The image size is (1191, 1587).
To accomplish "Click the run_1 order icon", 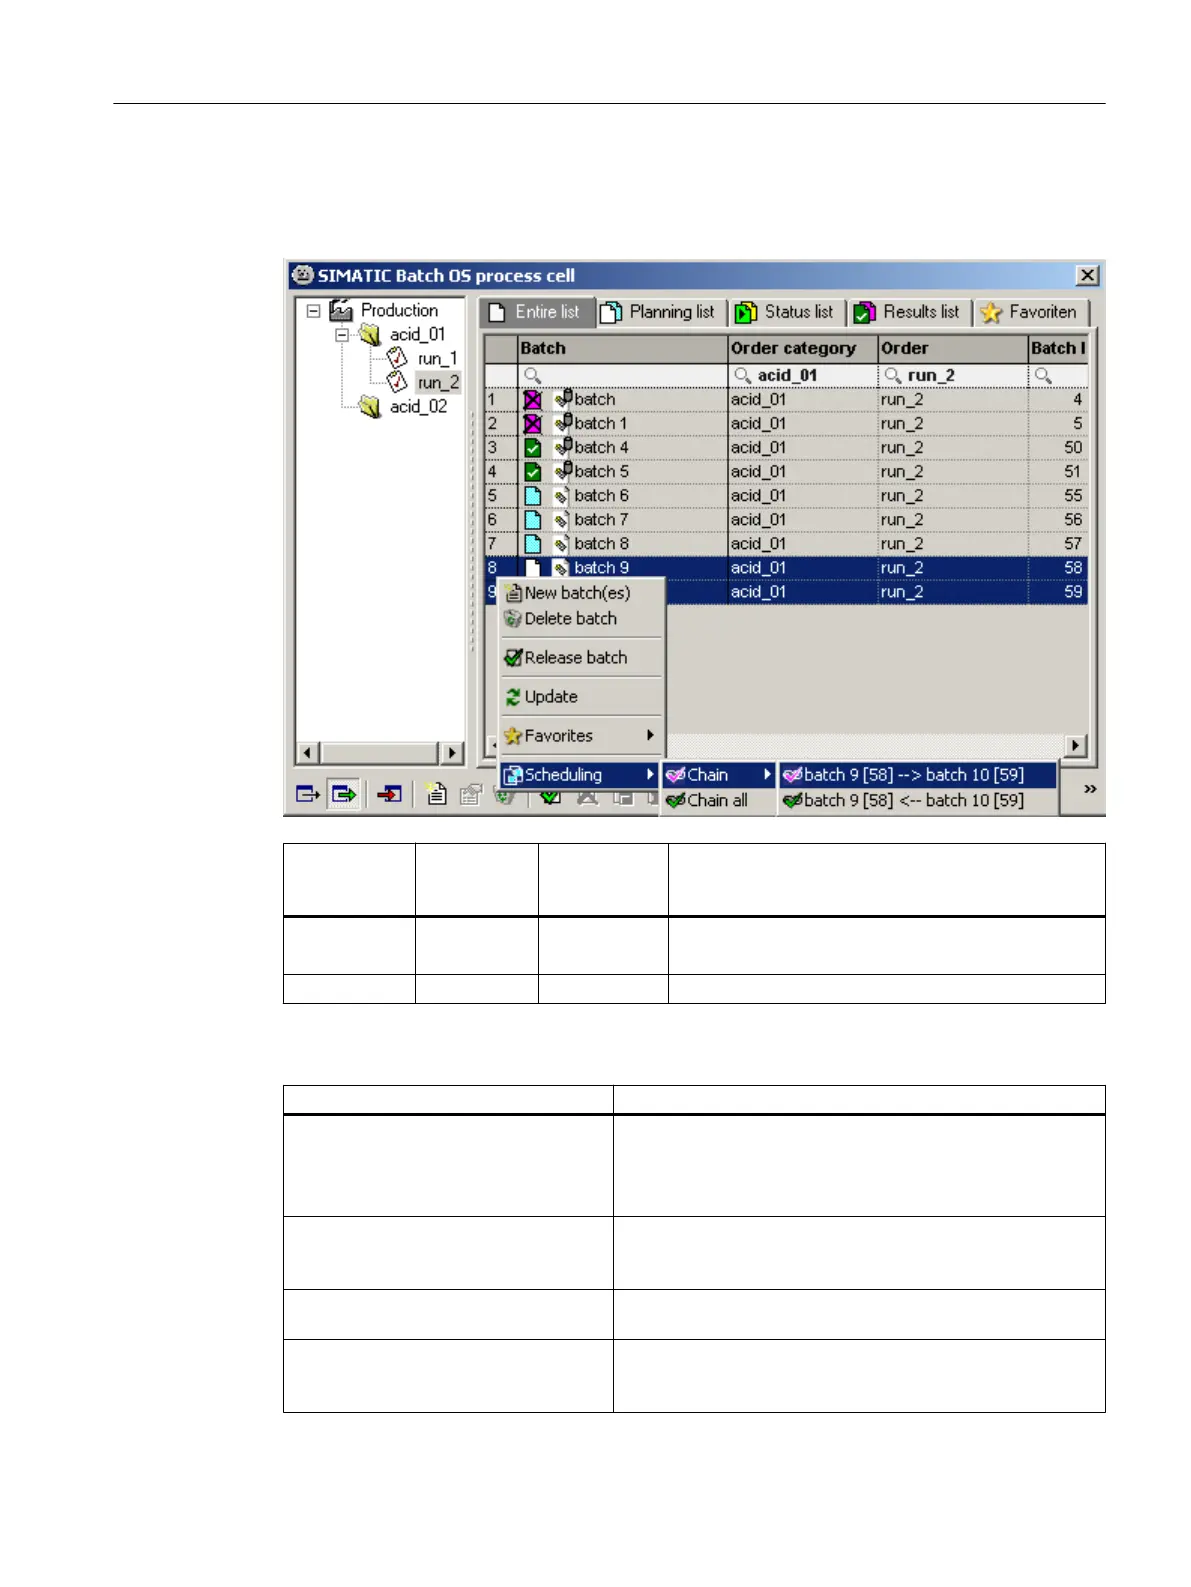I will [x=397, y=358].
